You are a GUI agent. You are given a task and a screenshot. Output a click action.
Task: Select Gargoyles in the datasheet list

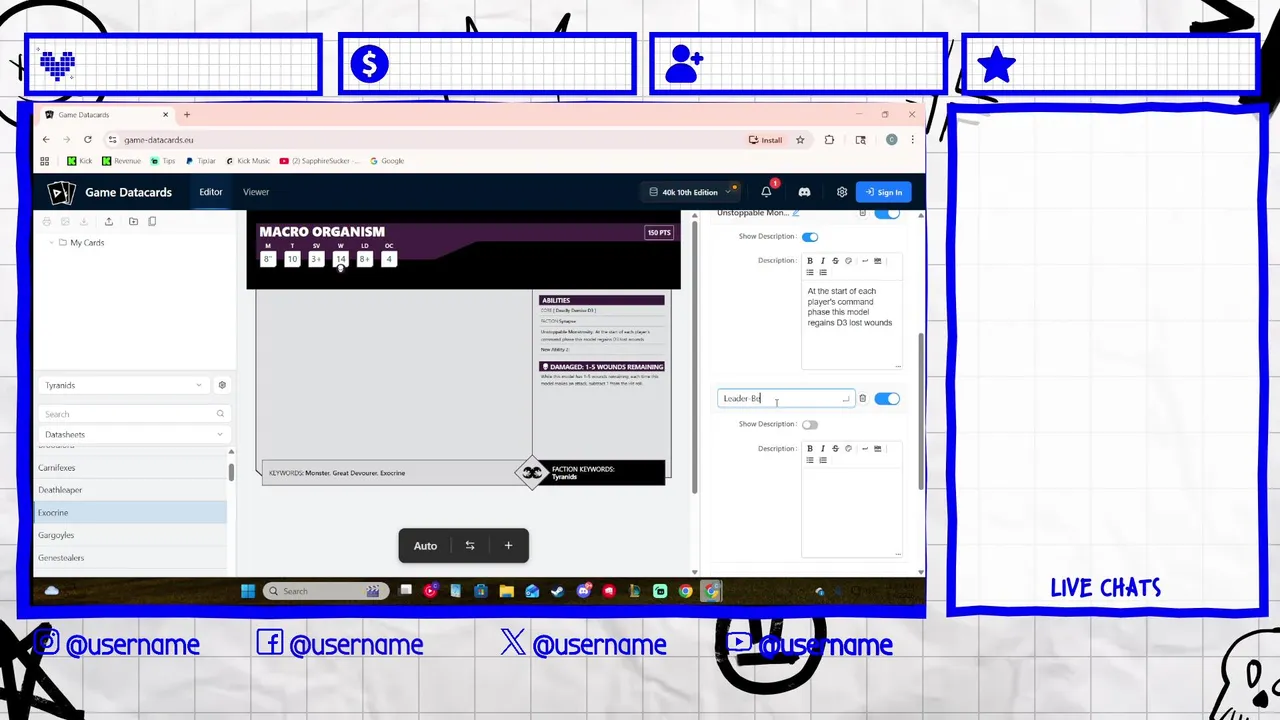(130, 535)
